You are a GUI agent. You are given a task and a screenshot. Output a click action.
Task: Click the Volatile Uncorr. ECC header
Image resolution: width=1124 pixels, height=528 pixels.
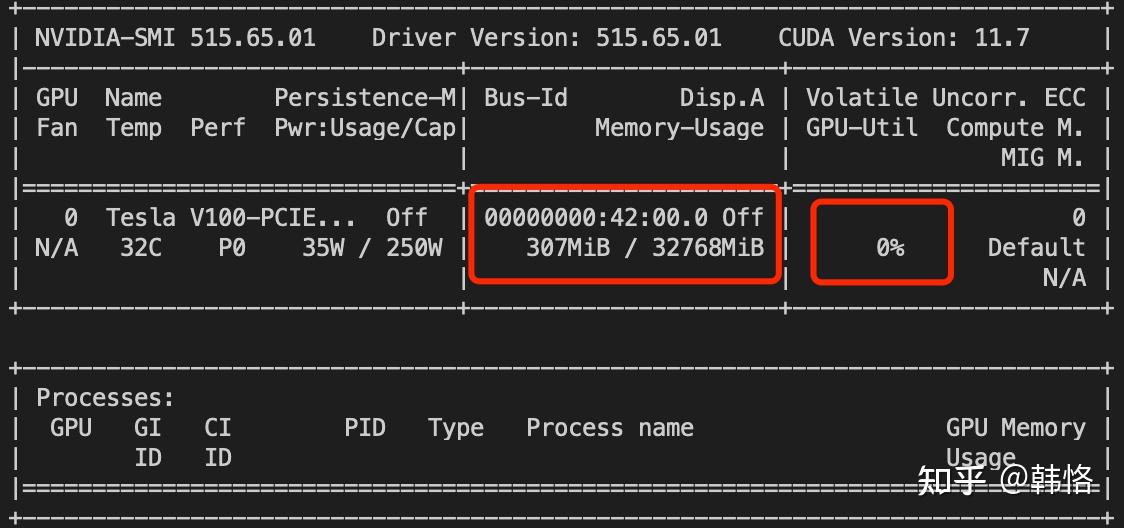click(x=946, y=97)
